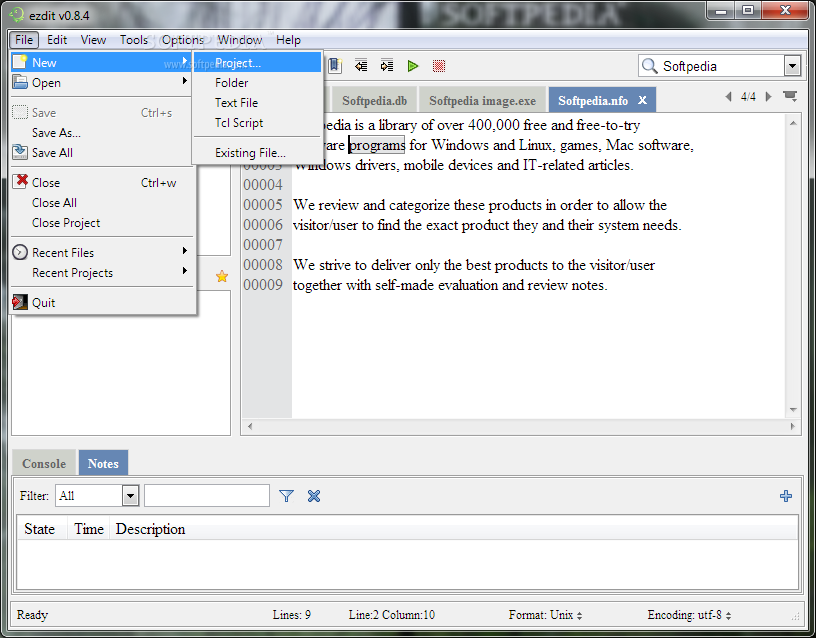816x638 pixels.
Task: Expand the Recent Projects submenu
Action: (102, 273)
